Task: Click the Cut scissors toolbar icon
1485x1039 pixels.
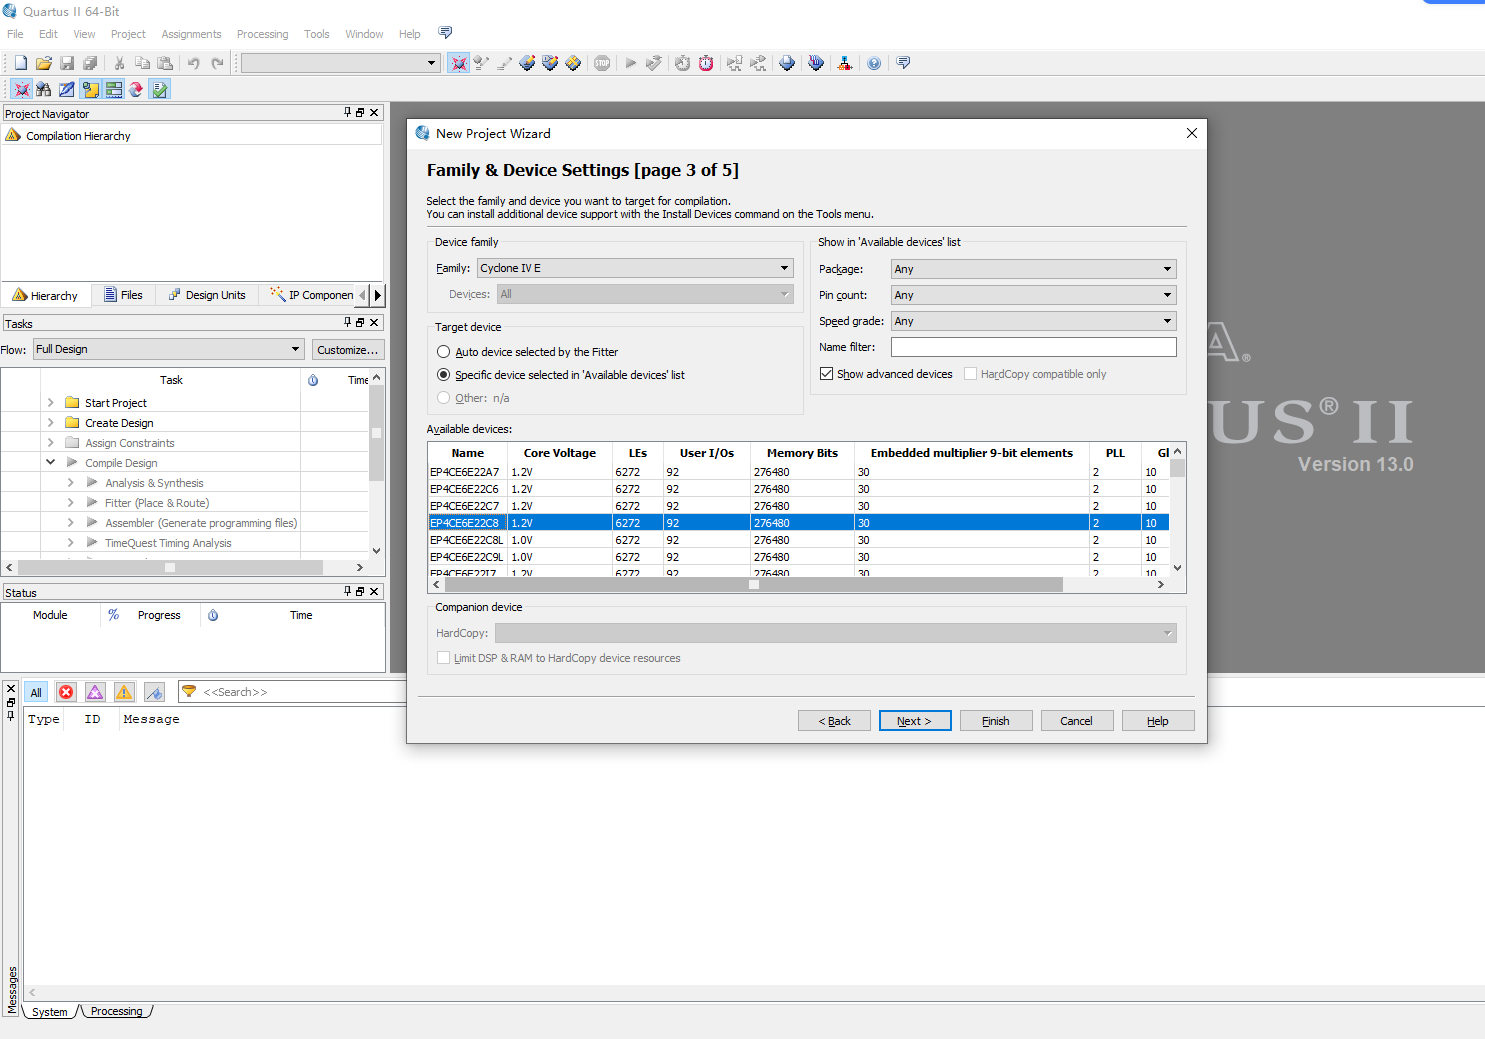Action: click(x=119, y=63)
